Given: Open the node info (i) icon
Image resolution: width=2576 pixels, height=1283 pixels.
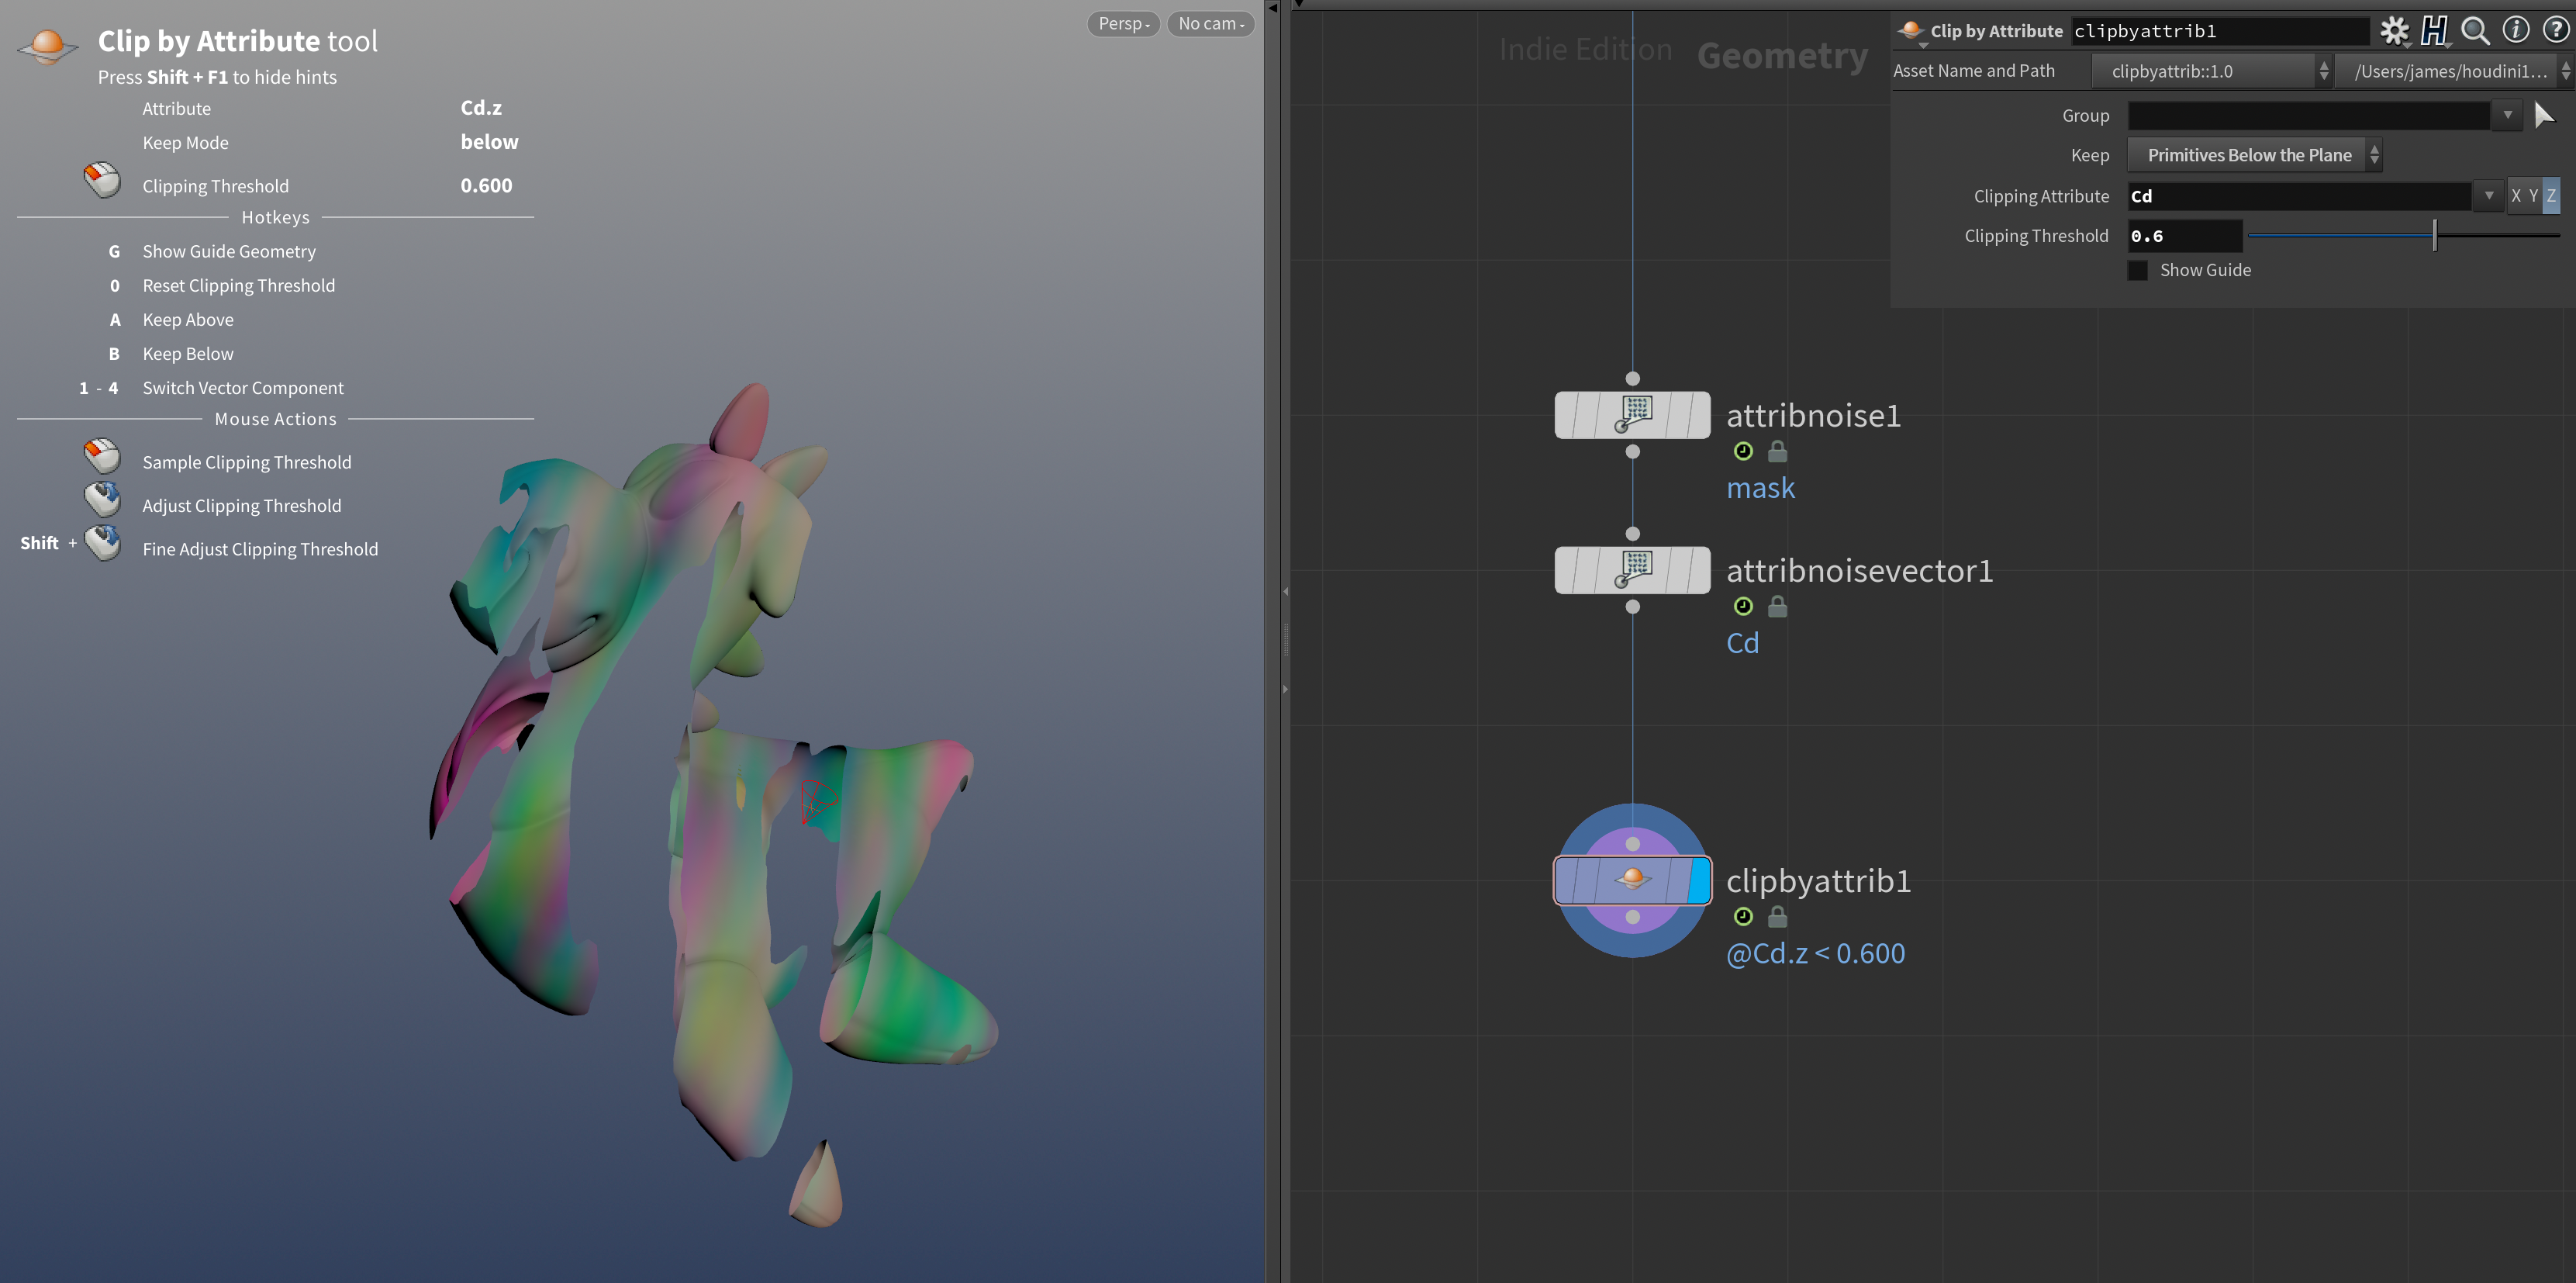Looking at the screenshot, I should (2516, 30).
